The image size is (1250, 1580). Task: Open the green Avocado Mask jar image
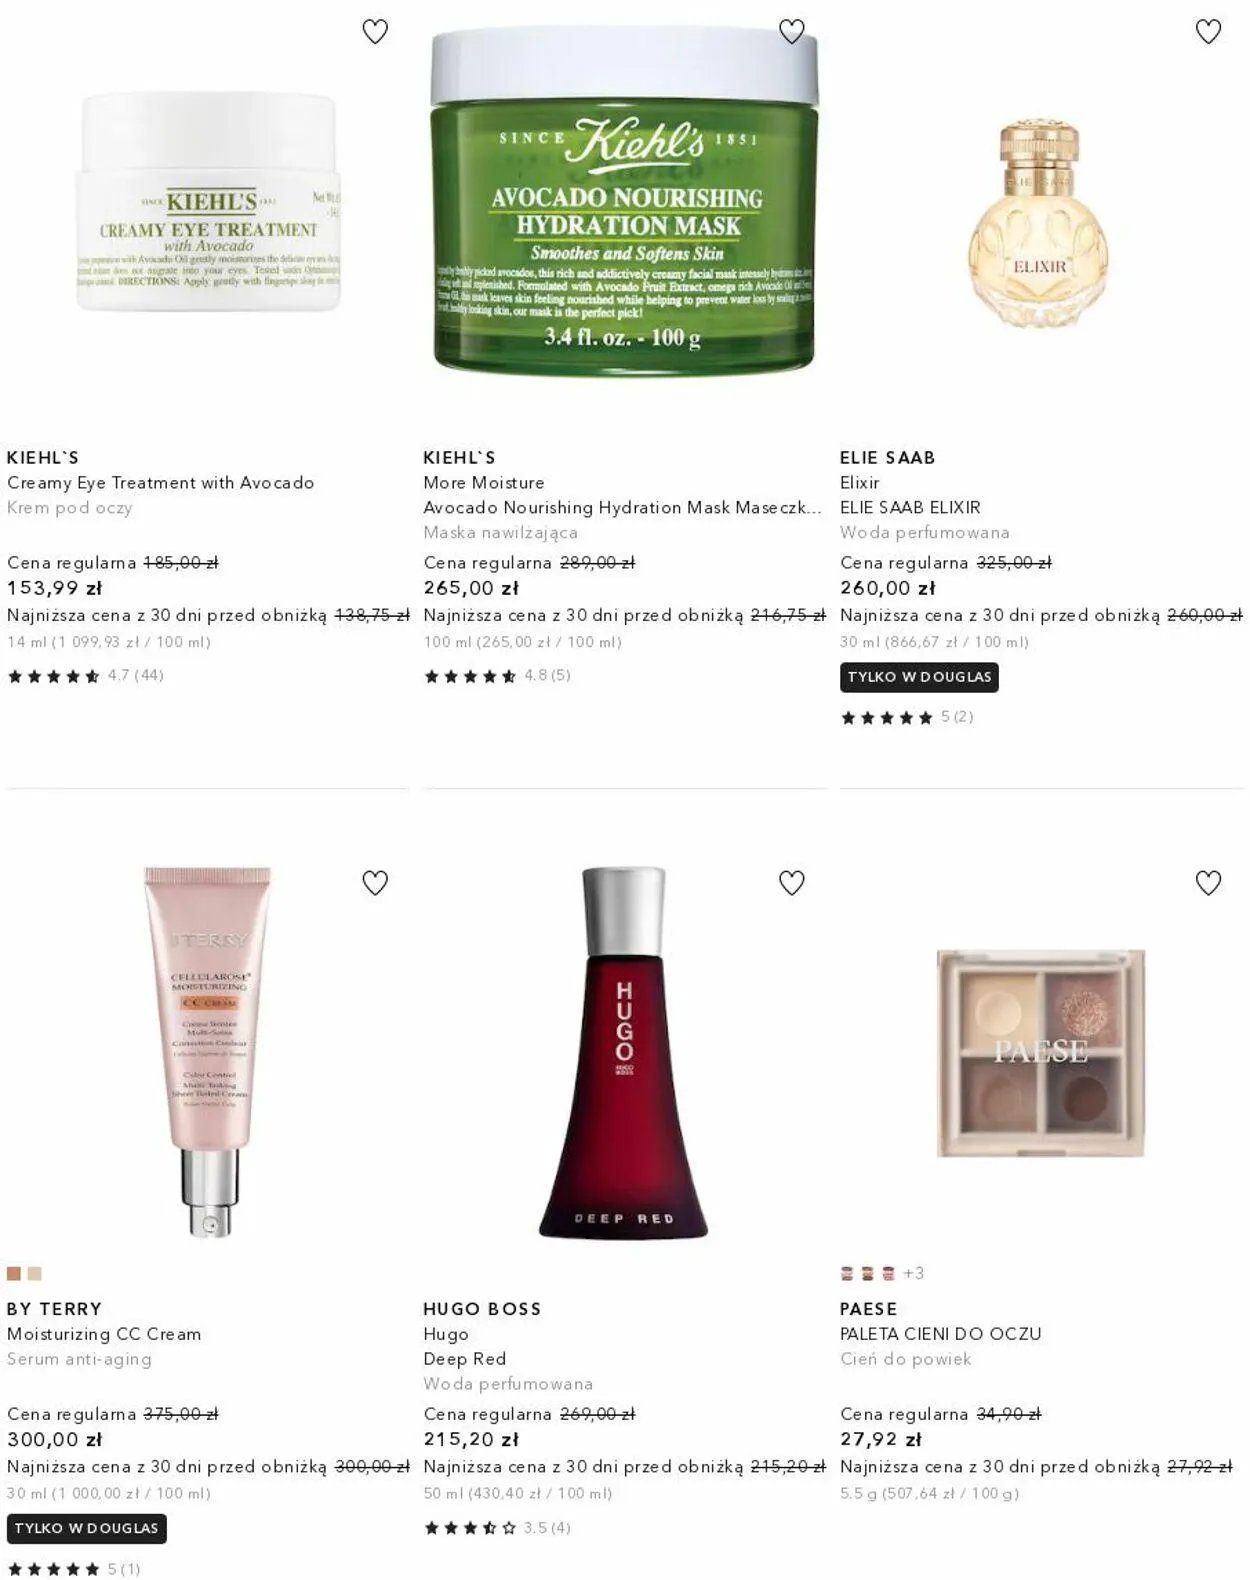pyautogui.click(x=625, y=198)
